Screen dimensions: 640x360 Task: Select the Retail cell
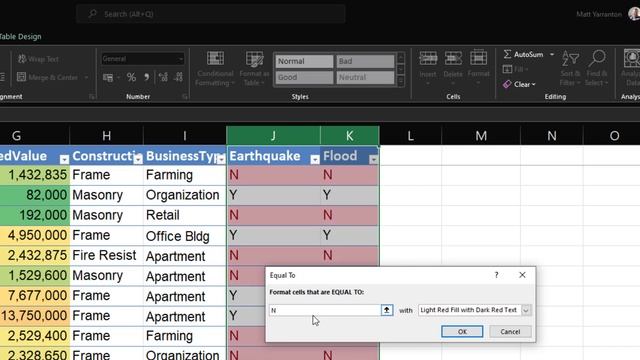tap(184, 215)
